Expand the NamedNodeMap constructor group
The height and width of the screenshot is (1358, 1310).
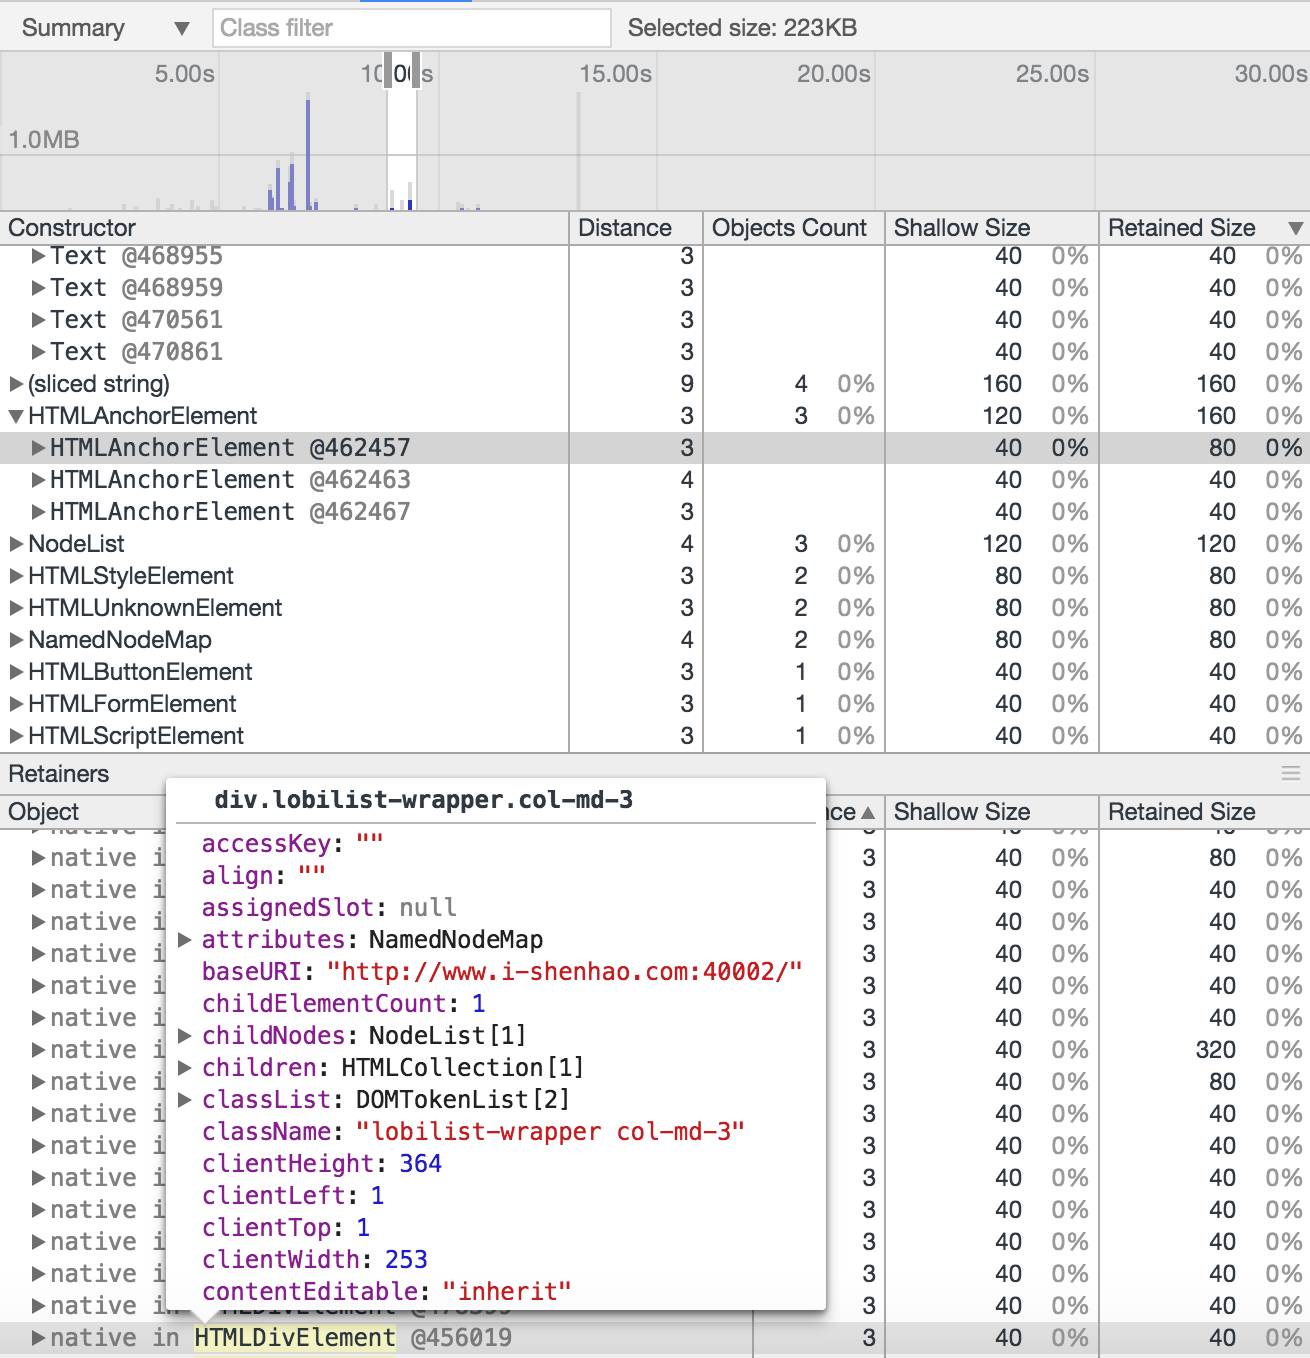click(16, 640)
